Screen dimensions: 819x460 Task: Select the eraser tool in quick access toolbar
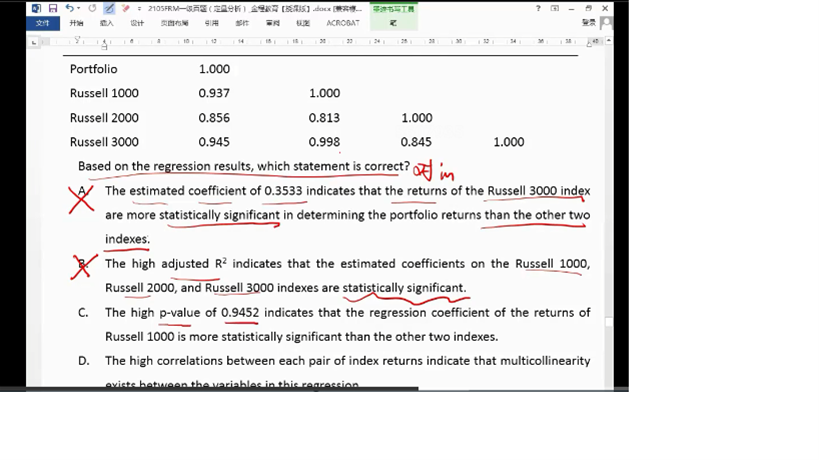[125, 8]
